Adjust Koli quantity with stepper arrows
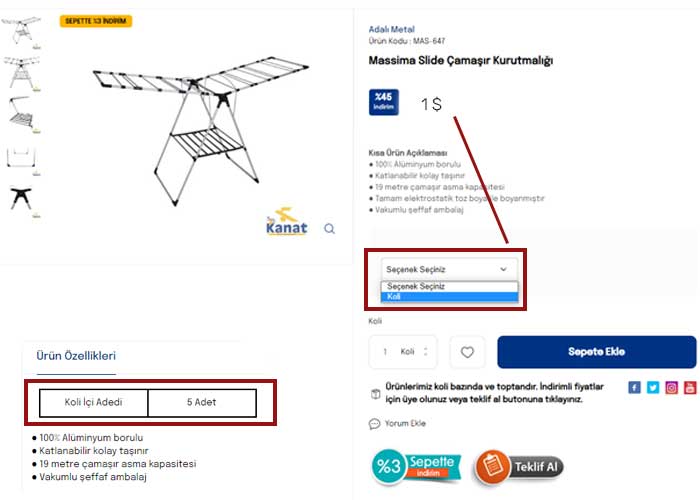The width and height of the screenshot is (700, 500). click(426, 352)
